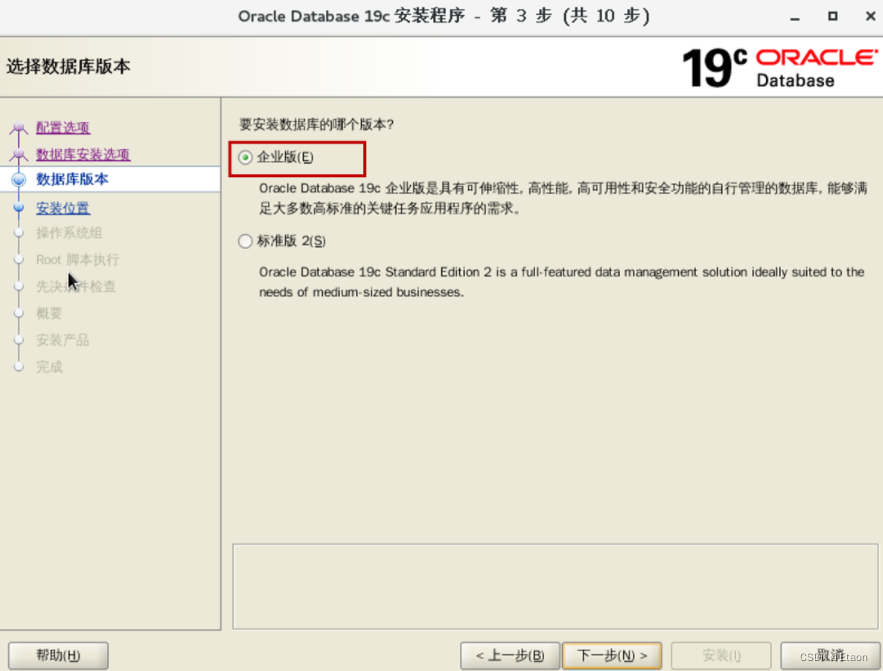Click the current 数据库版本 step bullet icon

19,180
